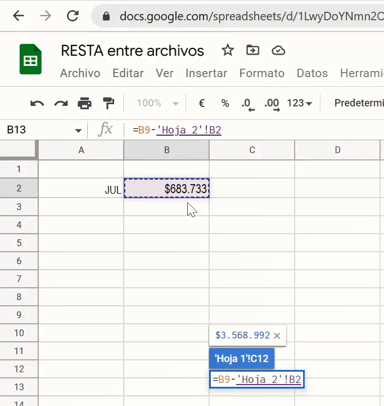The image size is (384, 406).
Task: Open the 123 number formats dropdown
Action: pos(299,103)
